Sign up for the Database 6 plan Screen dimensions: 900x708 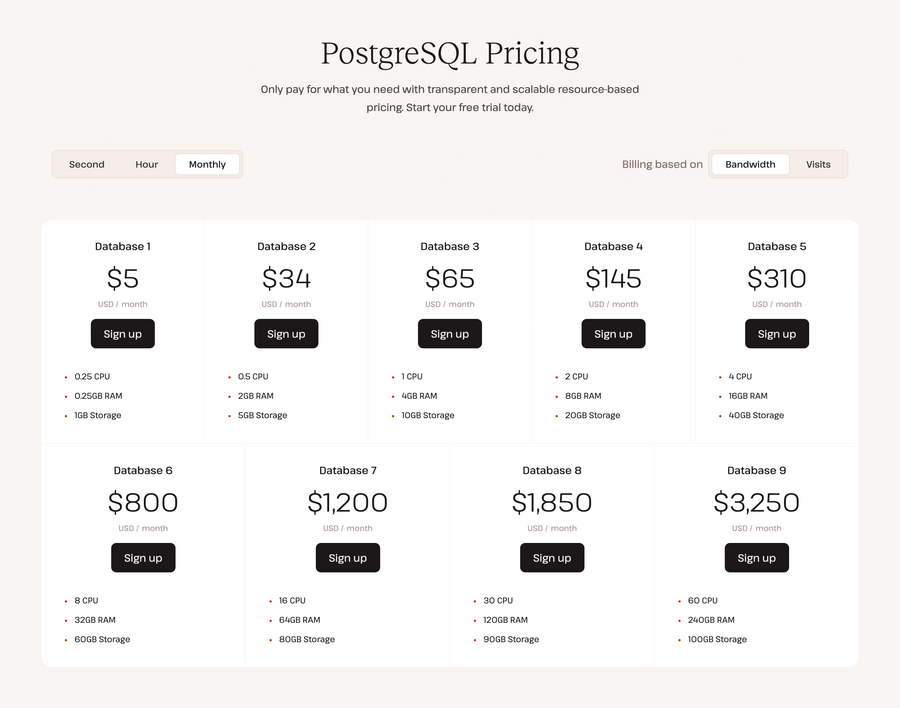point(143,558)
